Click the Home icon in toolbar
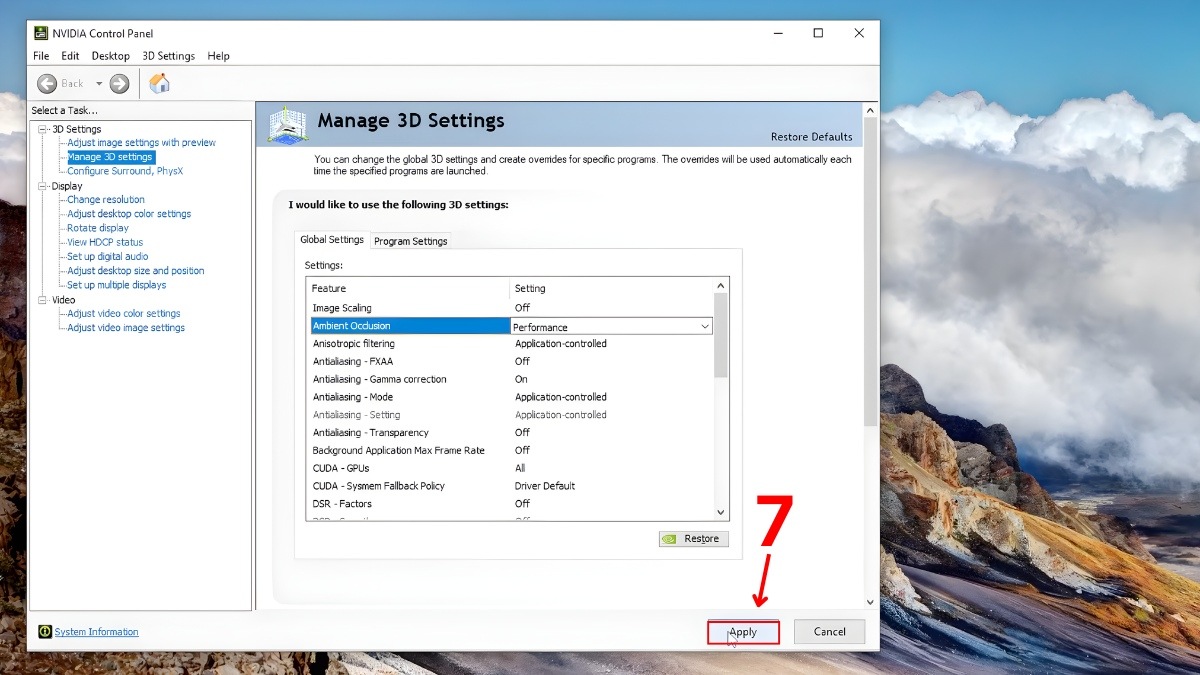 point(159,84)
